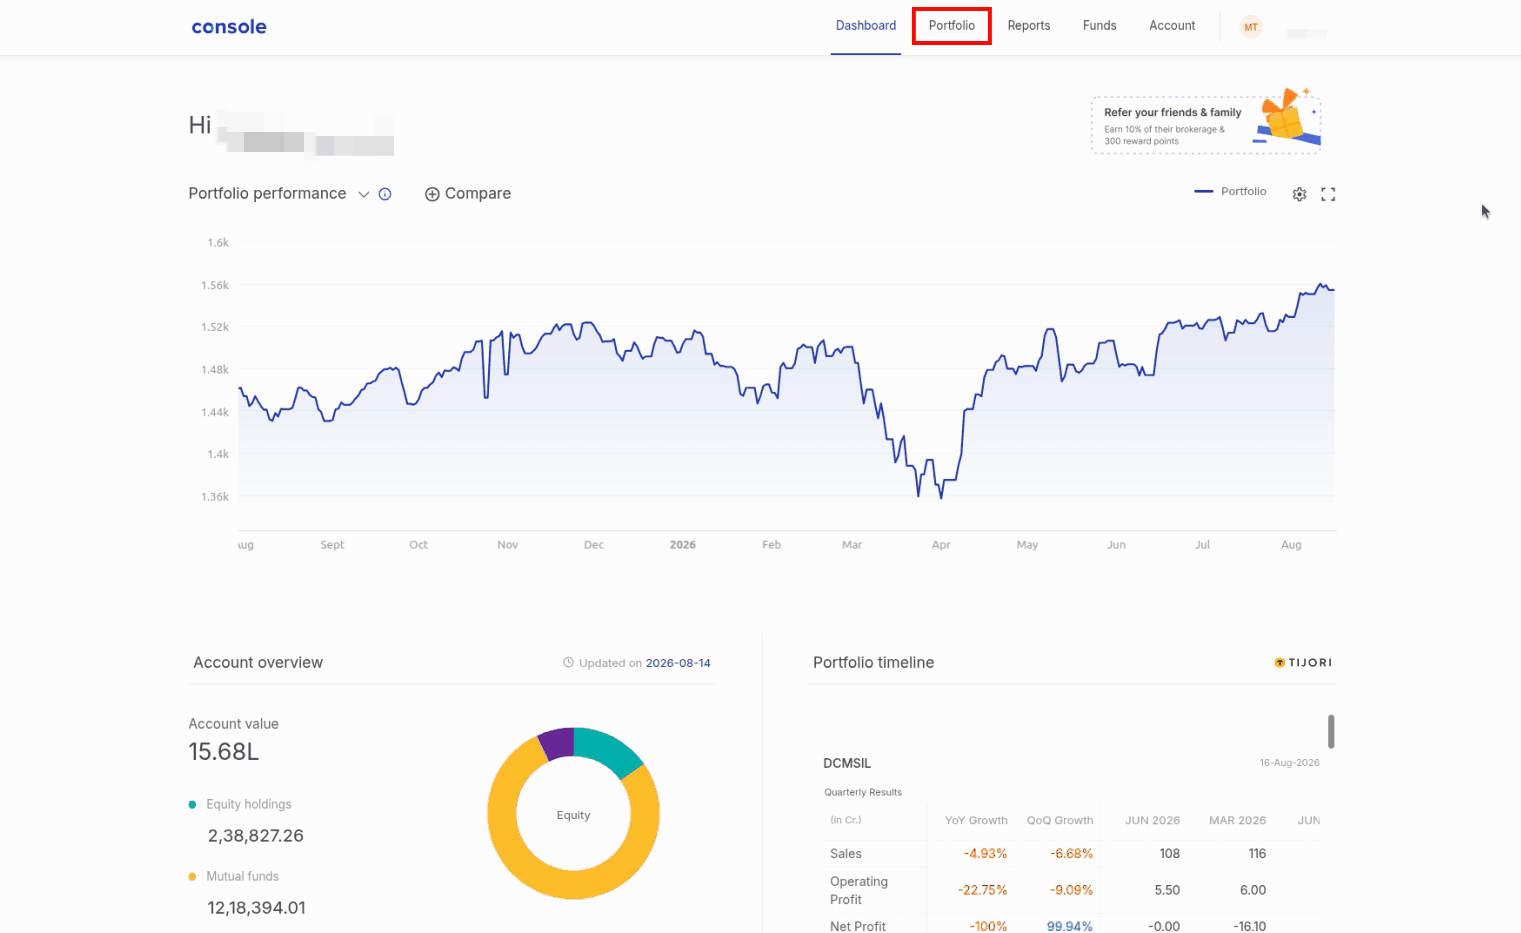Toggle the Portfolio series in chart legend
The height and width of the screenshot is (933, 1521).
[x=1230, y=191]
